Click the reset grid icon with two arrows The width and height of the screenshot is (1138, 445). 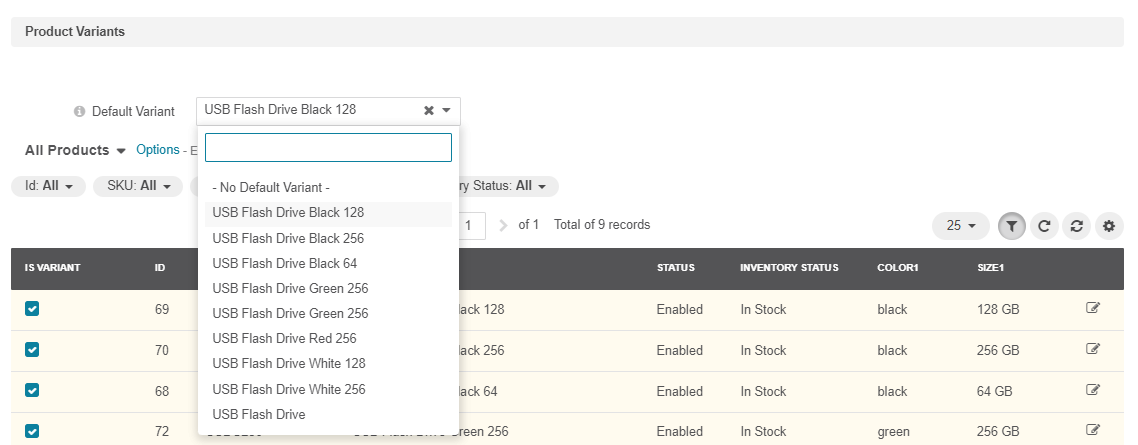click(1076, 226)
